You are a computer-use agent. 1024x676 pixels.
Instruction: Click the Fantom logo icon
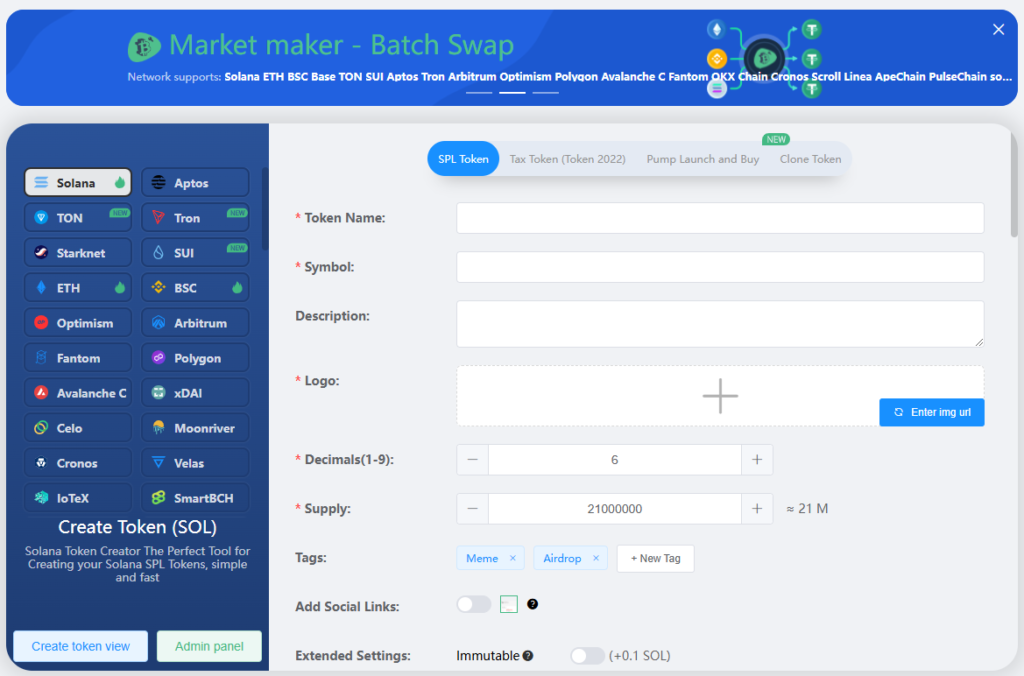[x=41, y=358]
